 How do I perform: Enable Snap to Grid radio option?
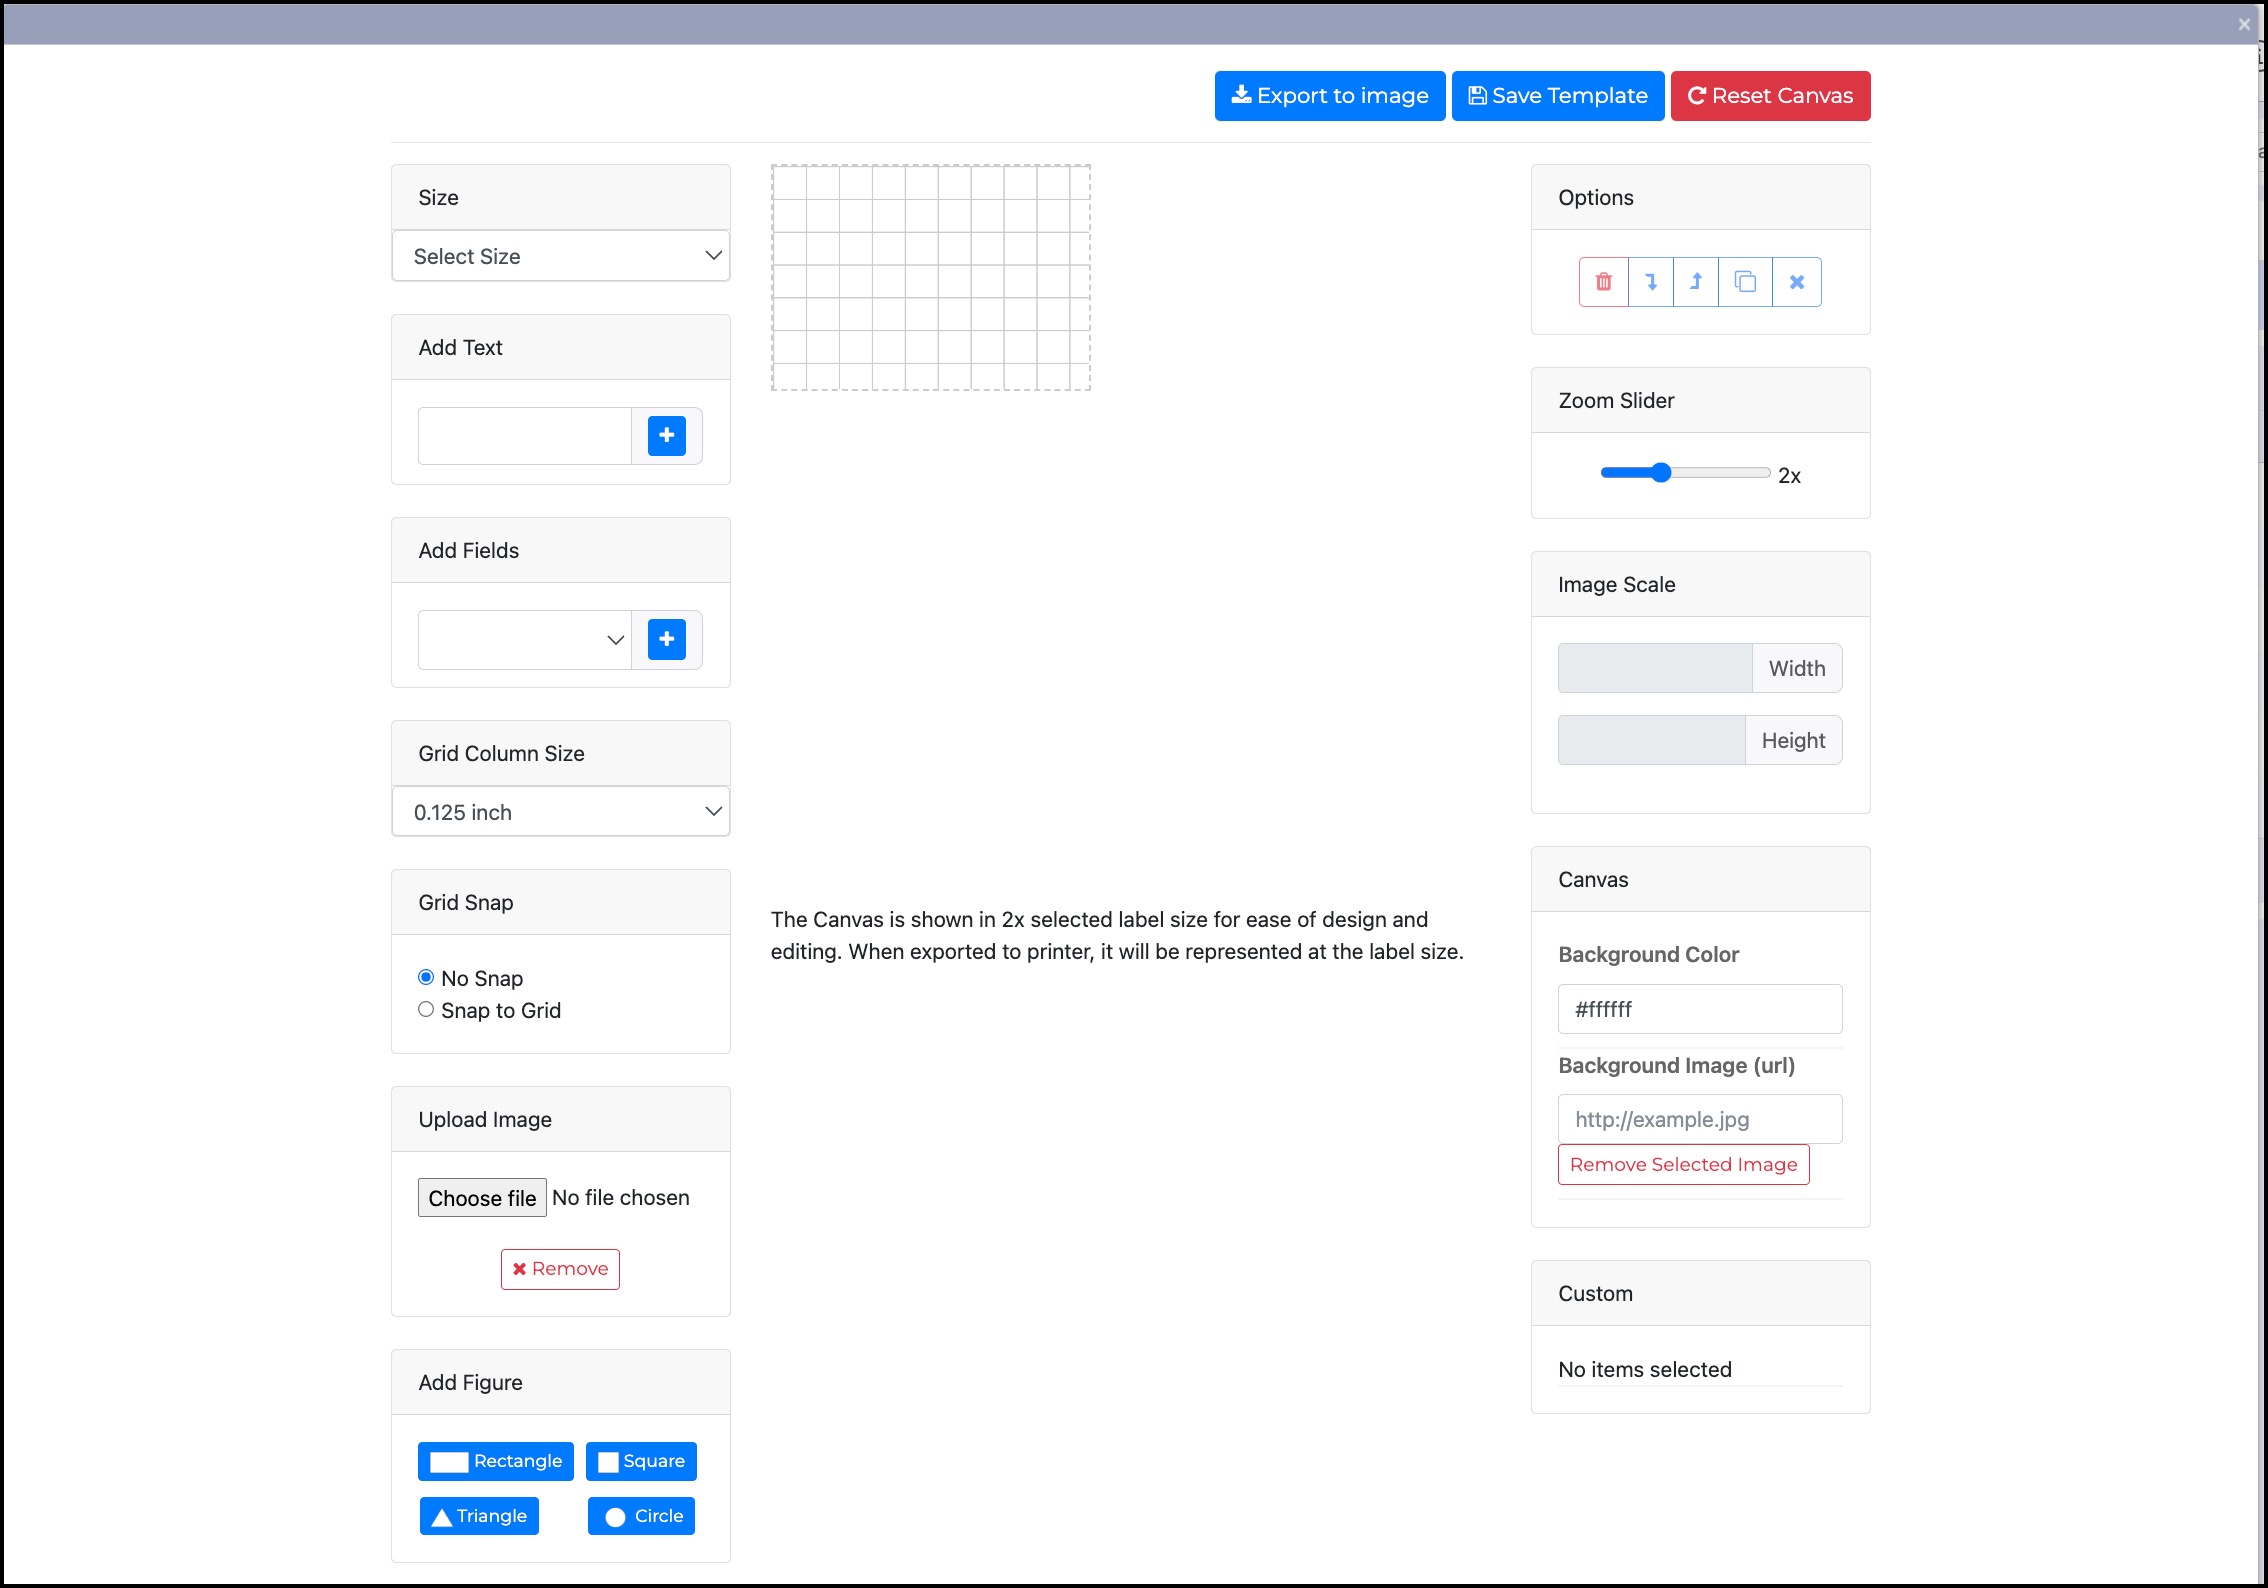pyautogui.click(x=426, y=1009)
